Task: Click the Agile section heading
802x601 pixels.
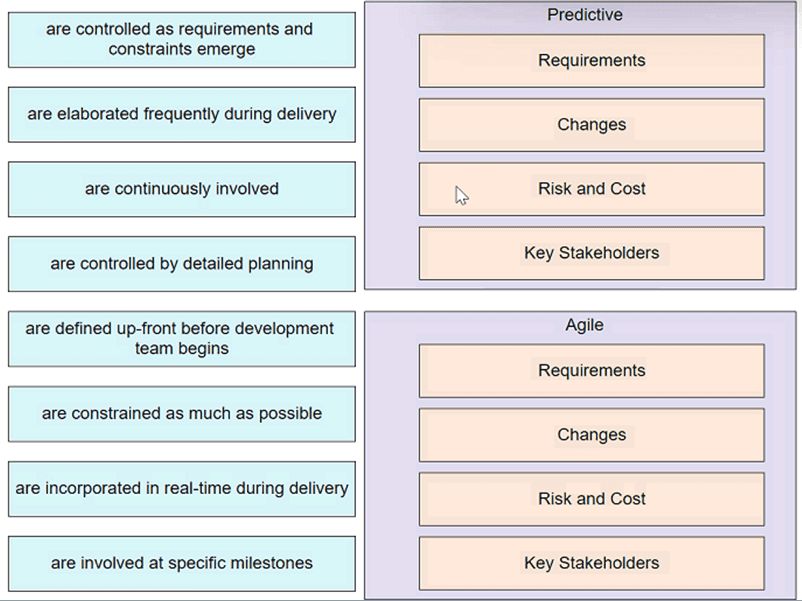Action: (x=585, y=325)
